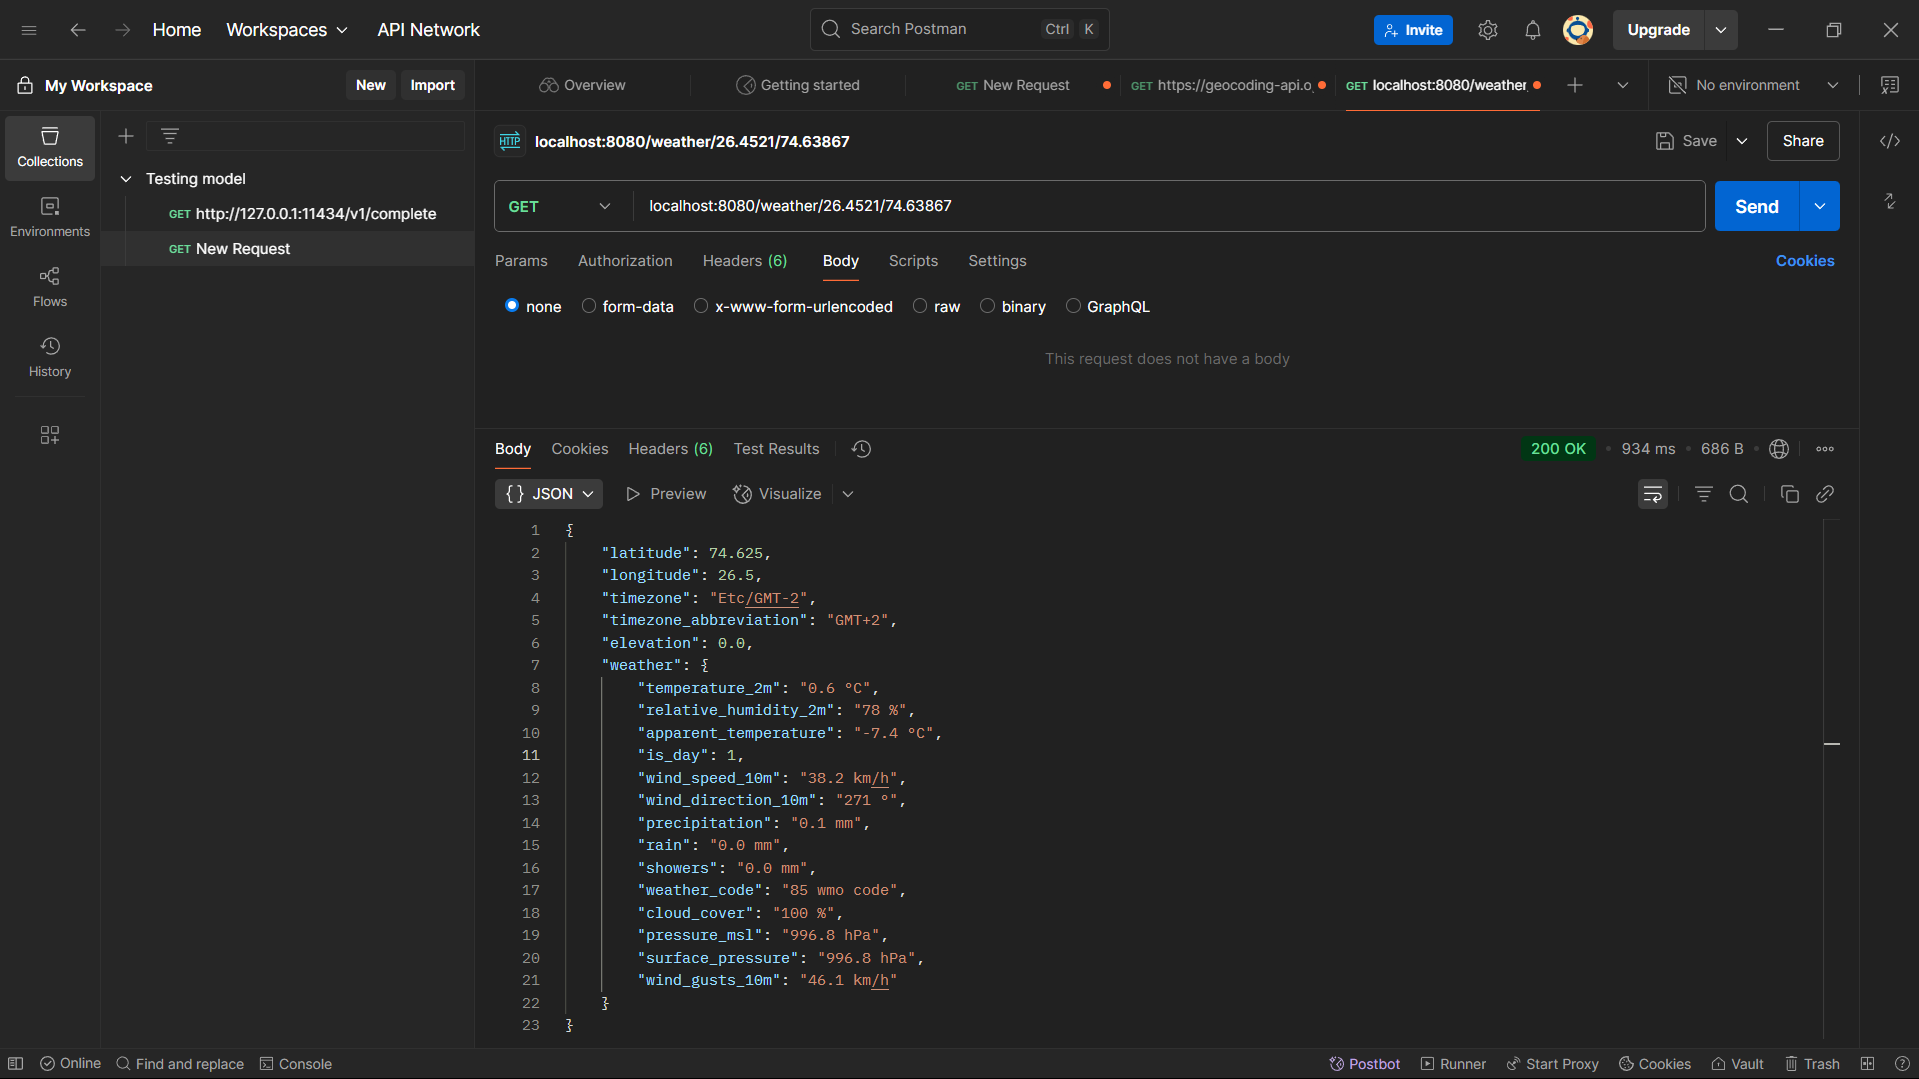Copy response link icon
Image resolution: width=1919 pixels, height=1079 pixels.
coord(1825,494)
